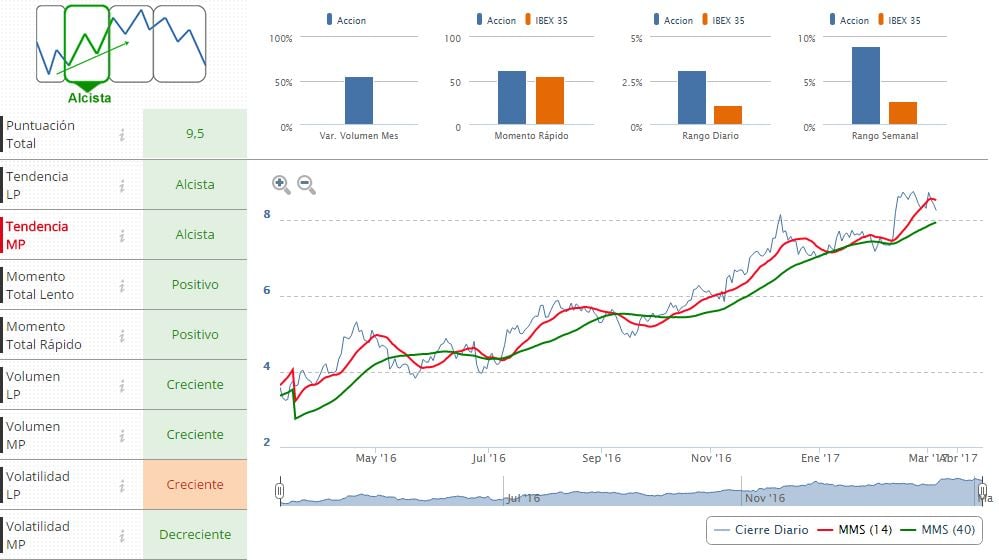Show info for Volatilidad LP row

(122, 485)
